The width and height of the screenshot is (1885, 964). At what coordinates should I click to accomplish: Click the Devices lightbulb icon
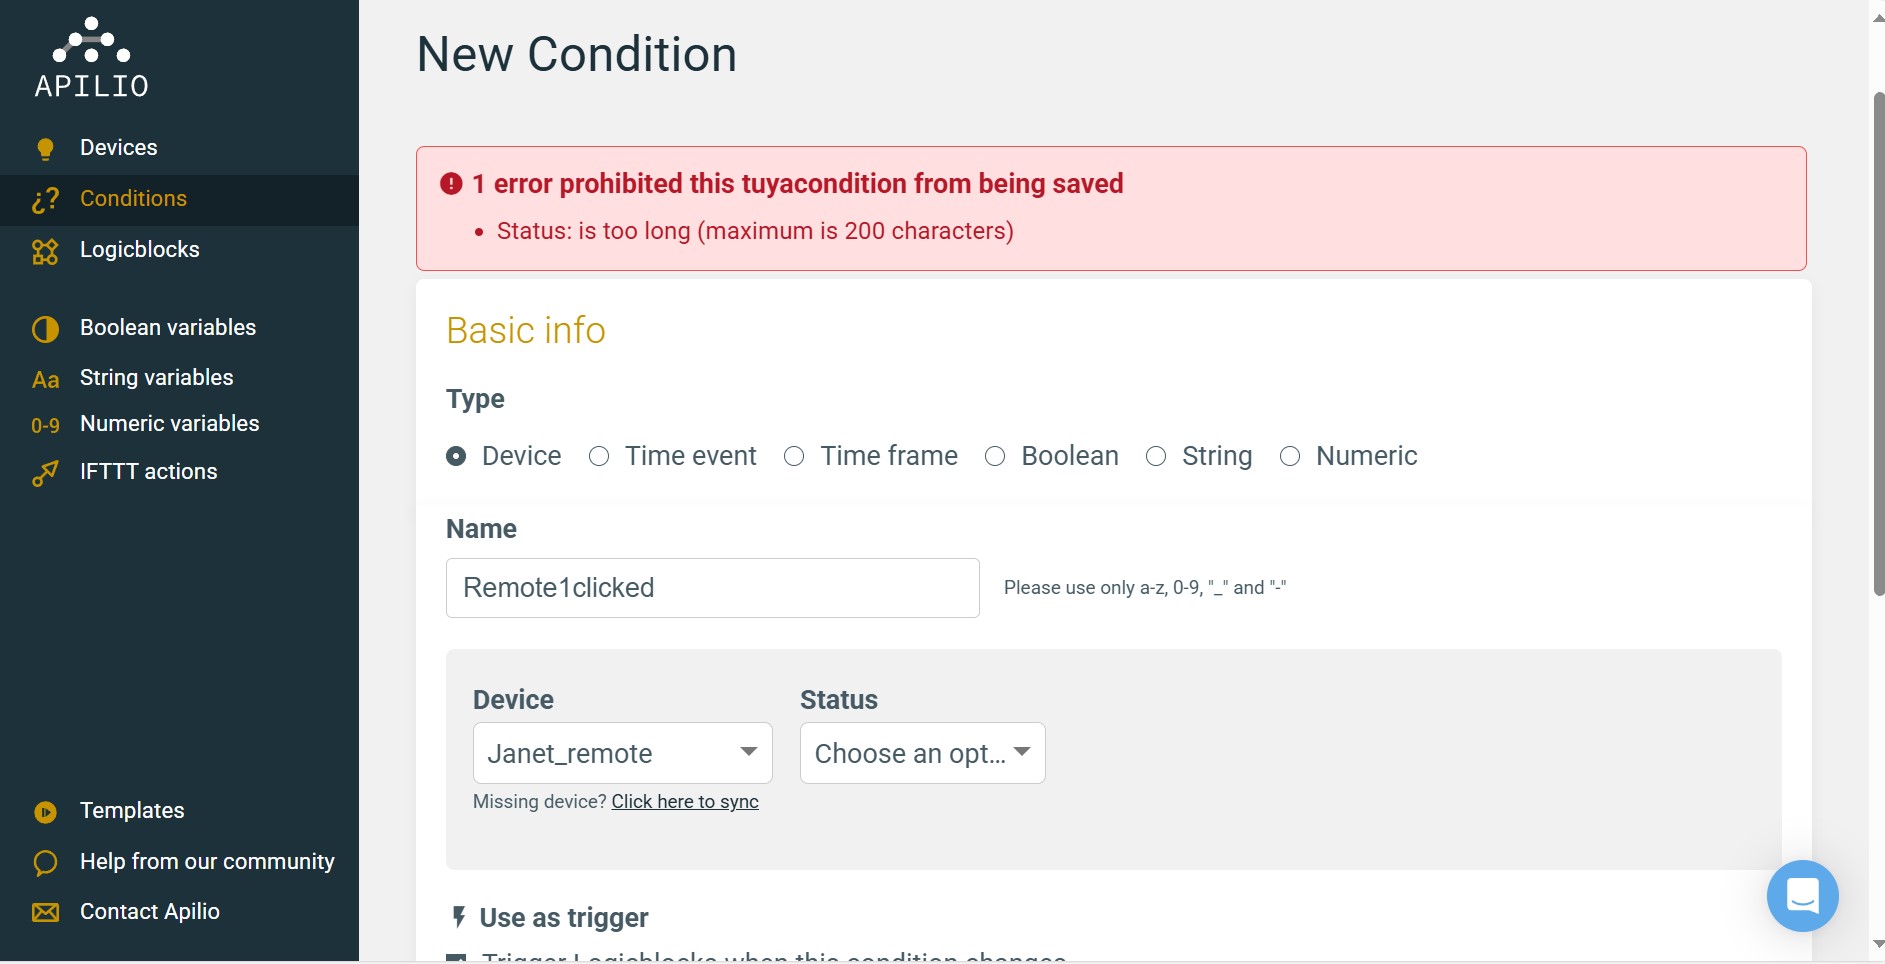pyautogui.click(x=45, y=149)
